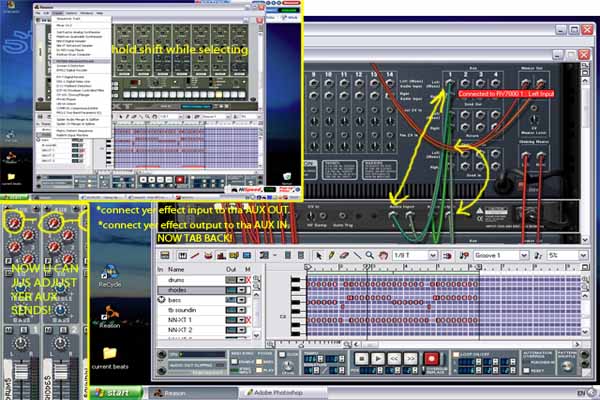Image resolution: width=600 pixels, height=400 pixels.
Task: Click quantize-during-recording icon left of Groove 1
Action: pos(465,255)
